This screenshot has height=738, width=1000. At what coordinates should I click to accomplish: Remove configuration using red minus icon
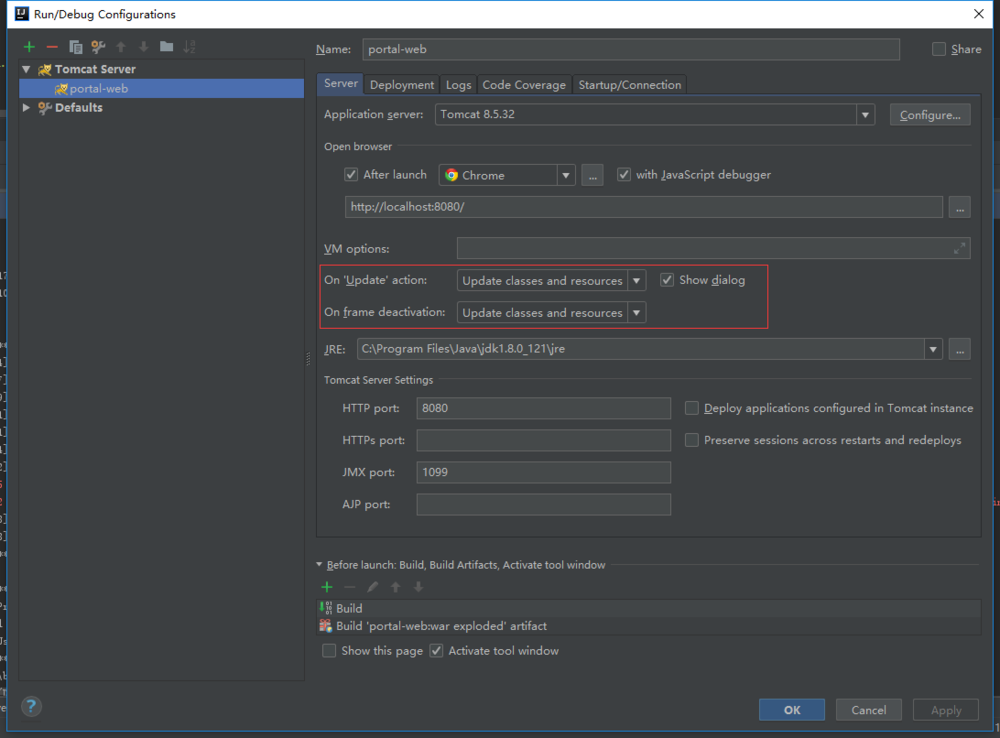[52, 47]
